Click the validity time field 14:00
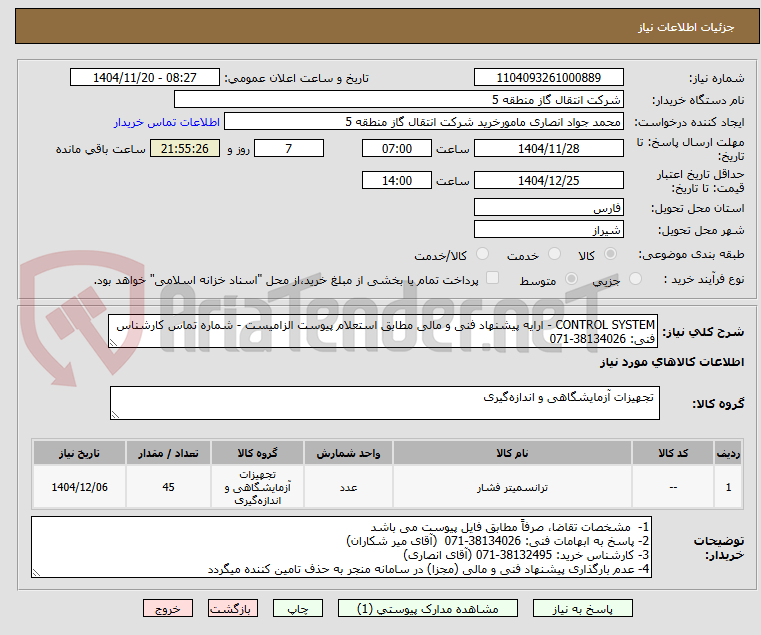This screenshot has width=761, height=635. [x=397, y=181]
